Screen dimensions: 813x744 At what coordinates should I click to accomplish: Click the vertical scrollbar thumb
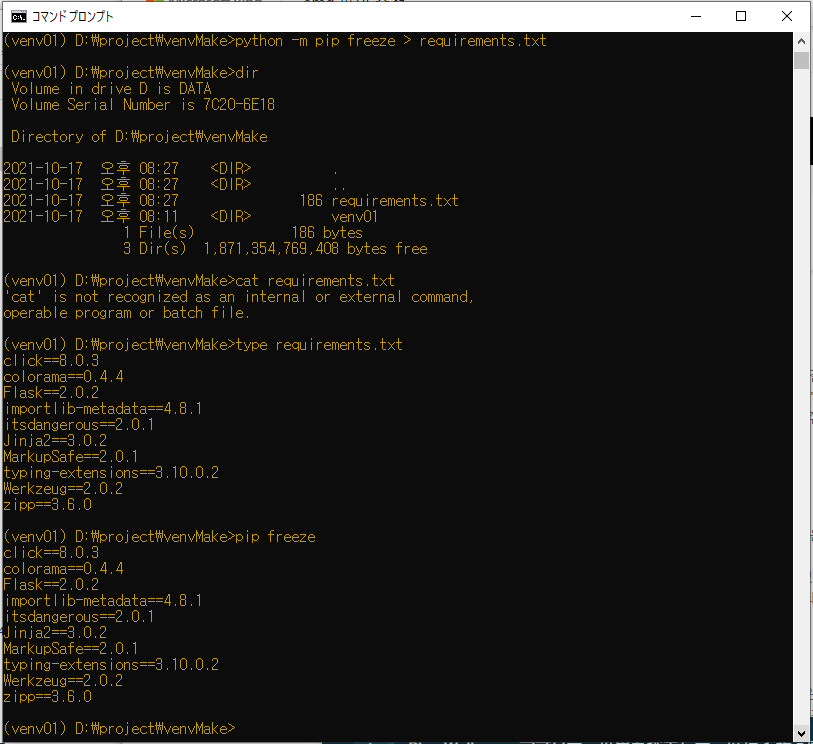801,60
